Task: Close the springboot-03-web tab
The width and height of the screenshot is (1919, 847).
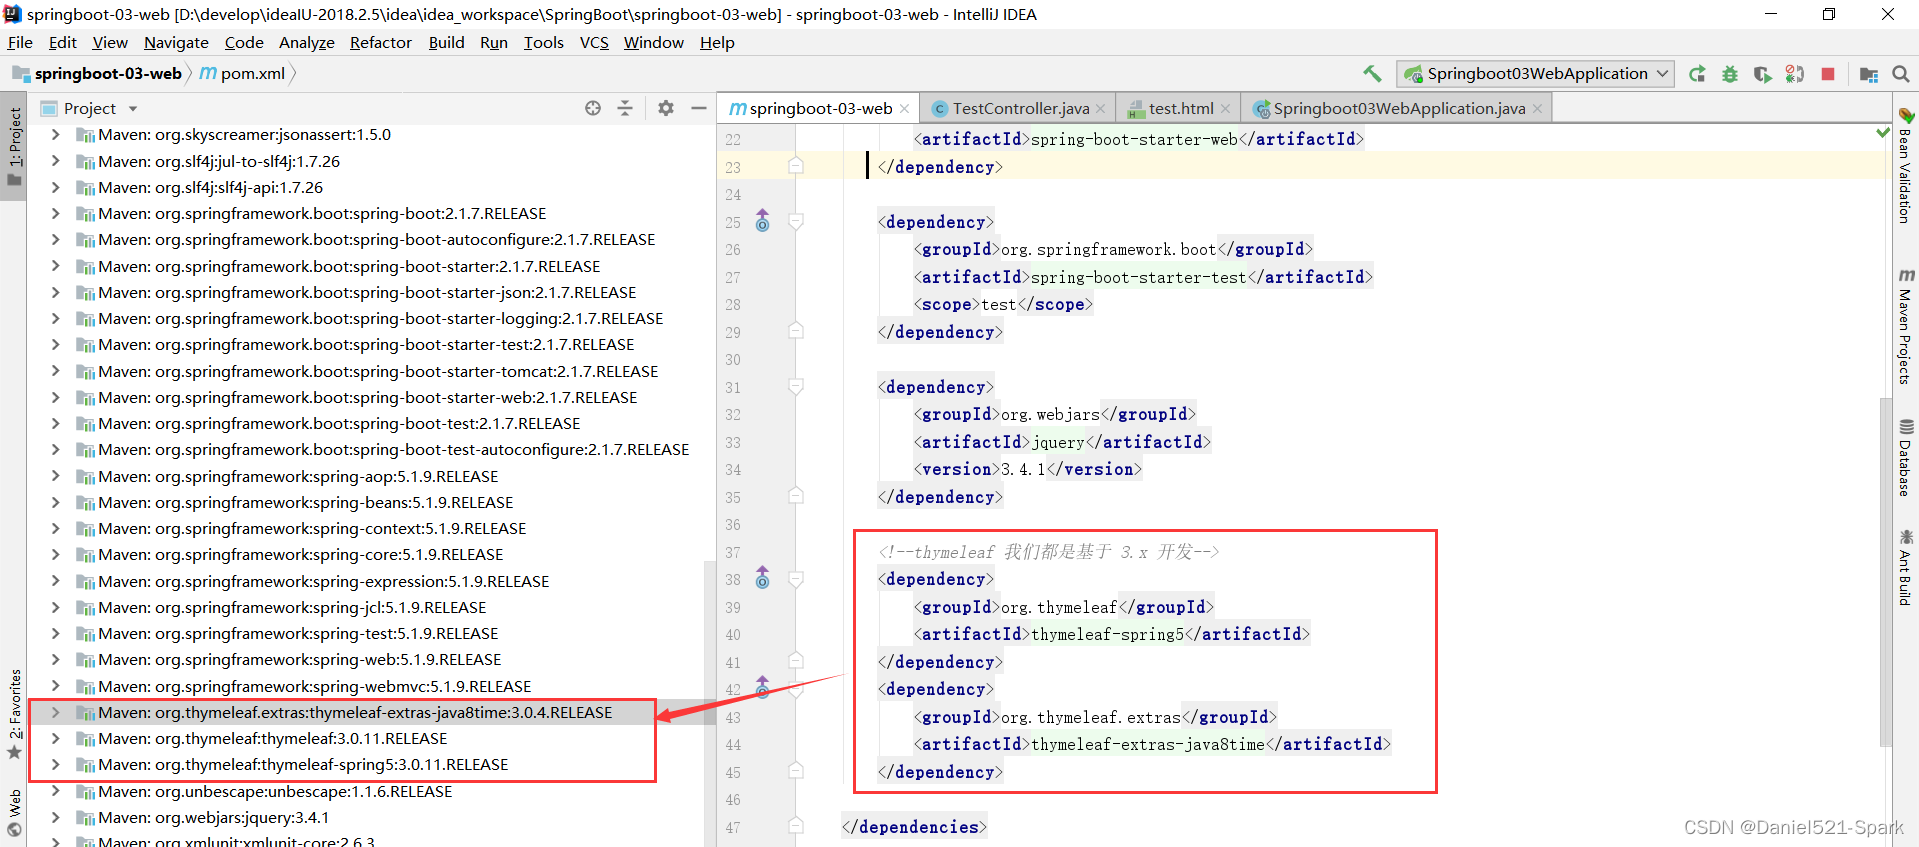Action: coord(905,108)
